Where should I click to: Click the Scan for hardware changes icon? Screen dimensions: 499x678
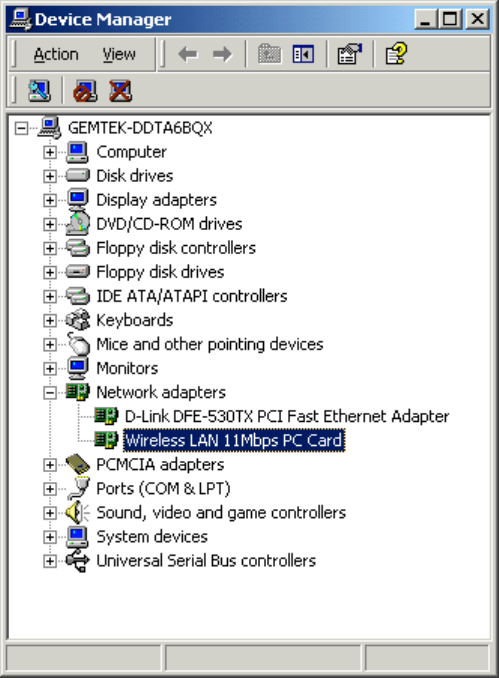pos(39,91)
